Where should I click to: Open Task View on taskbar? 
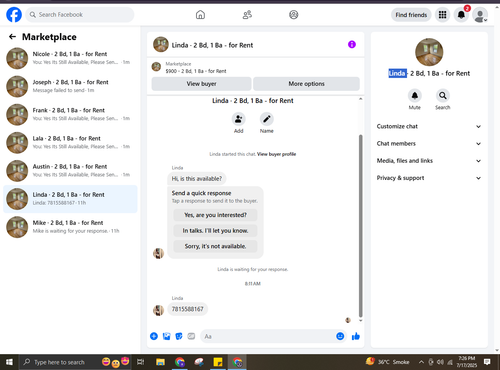(141, 362)
